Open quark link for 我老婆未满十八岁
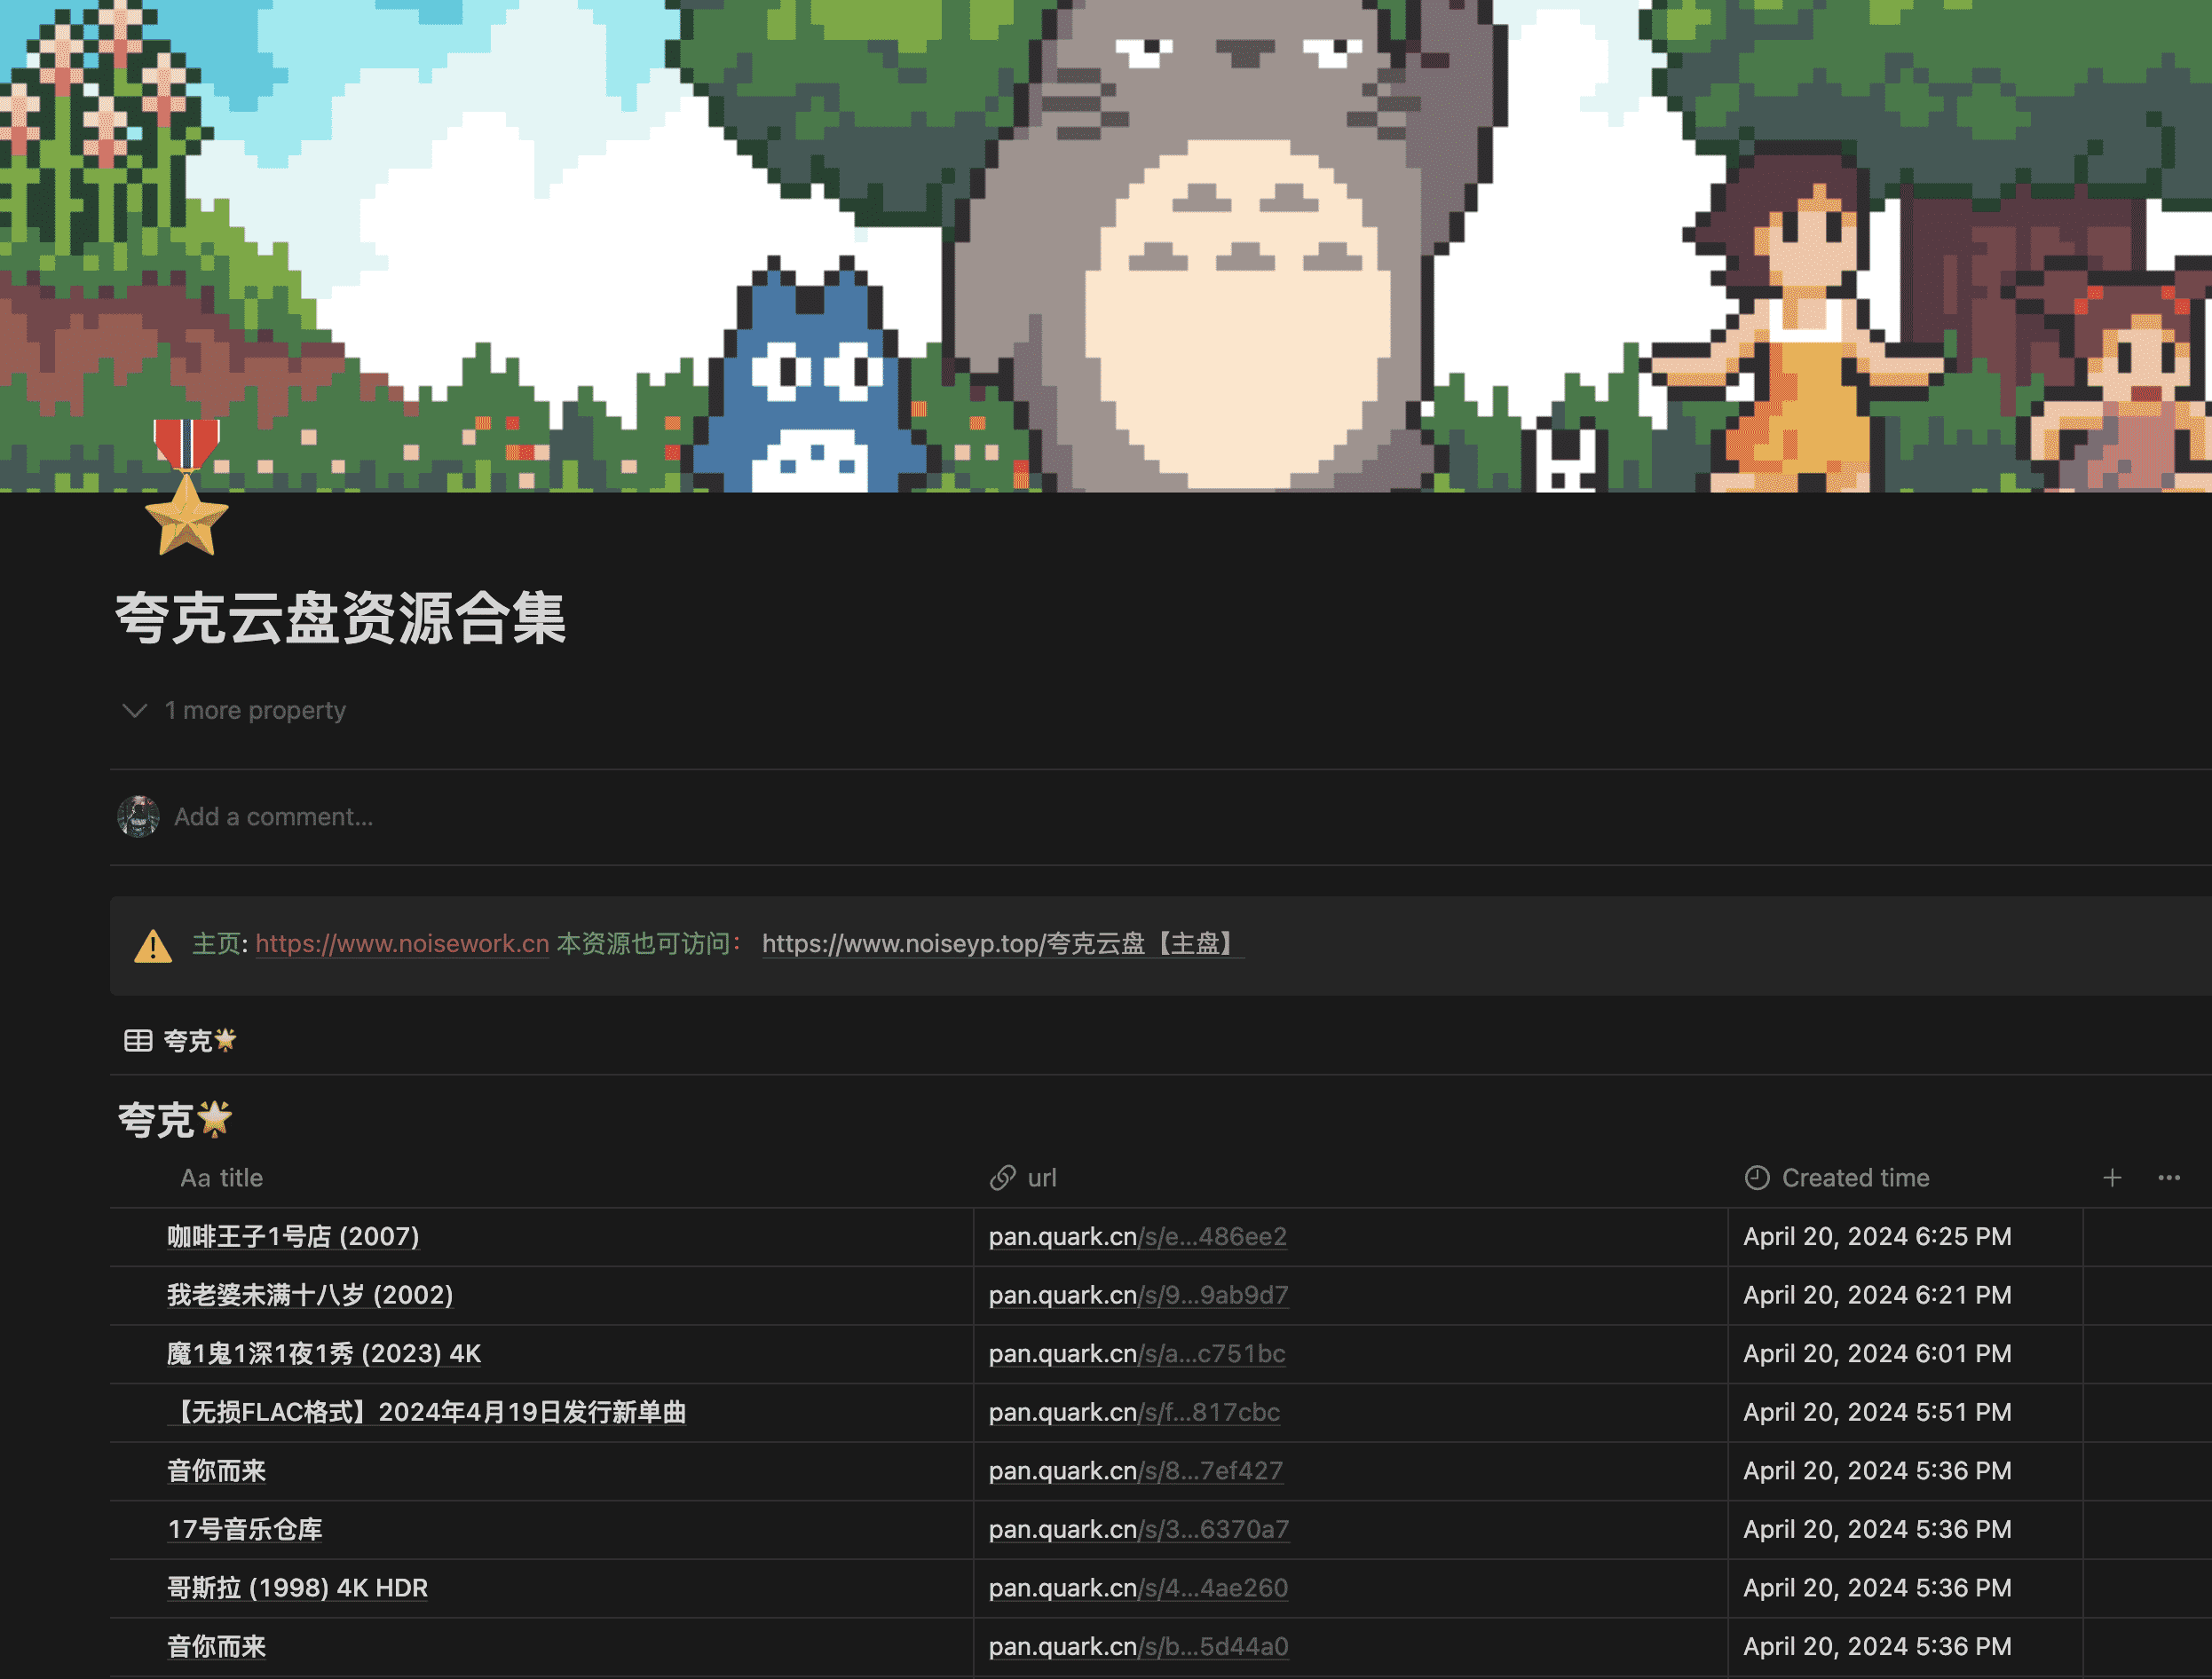The height and width of the screenshot is (1679, 2212). point(1138,1295)
